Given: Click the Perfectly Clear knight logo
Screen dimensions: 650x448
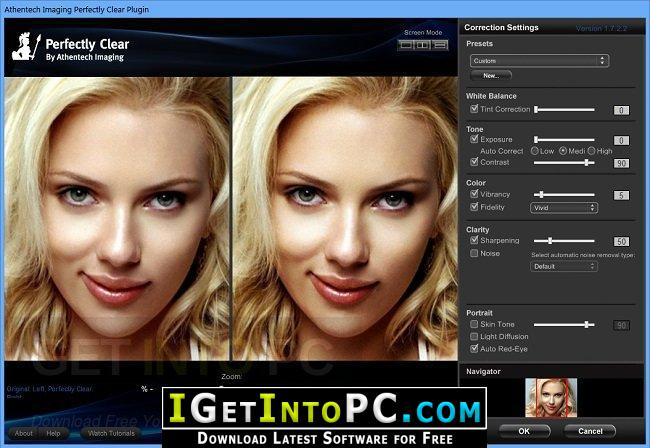Looking at the screenshot, I should [x=26, y=46].
